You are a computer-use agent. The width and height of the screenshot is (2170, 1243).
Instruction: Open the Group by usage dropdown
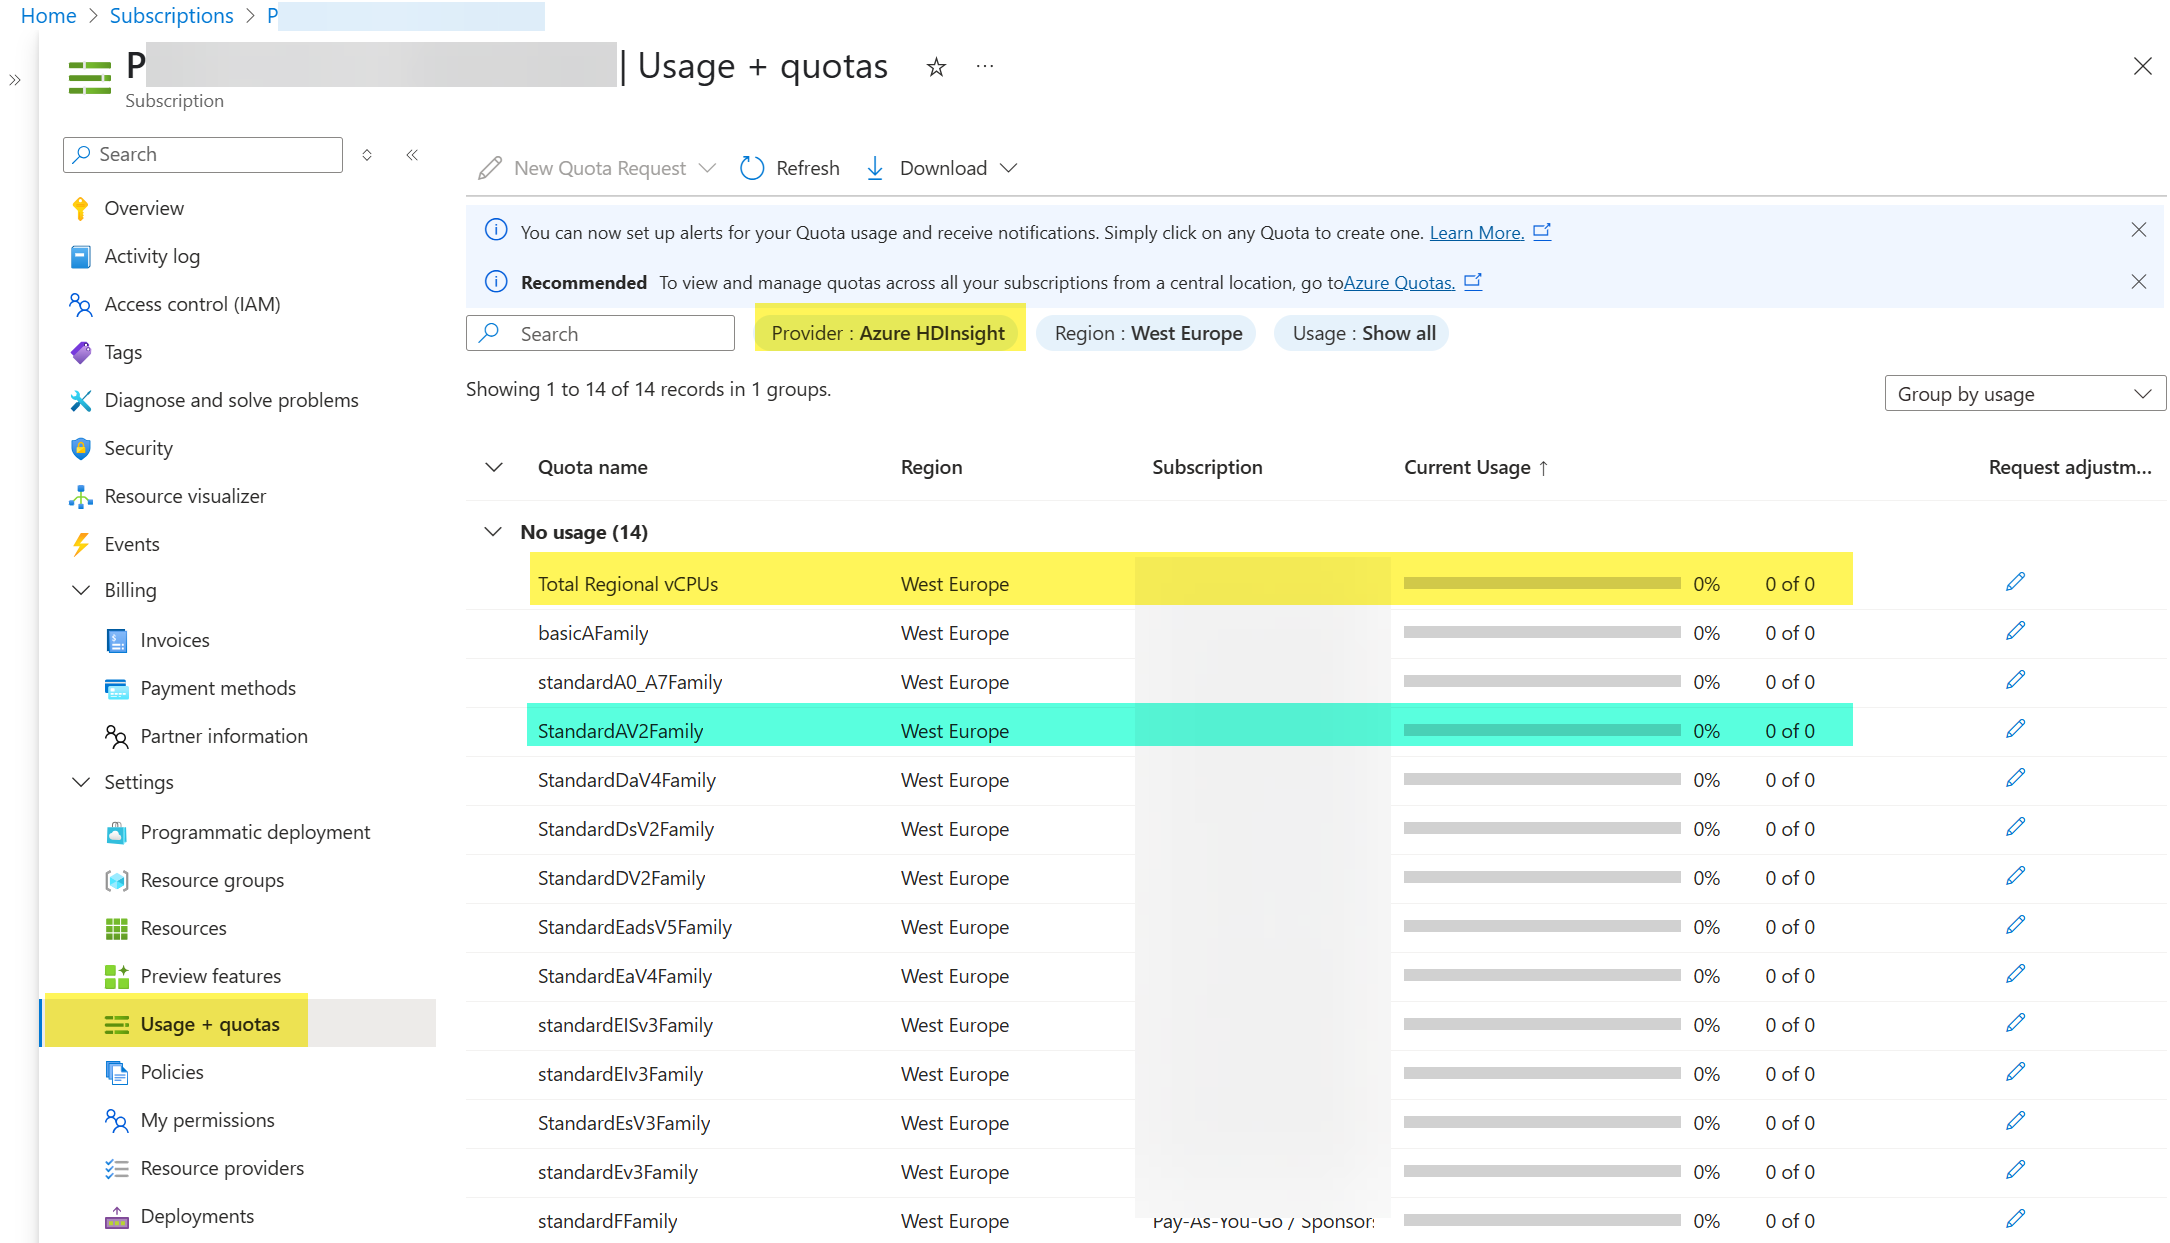click(x=2025, y=393)
